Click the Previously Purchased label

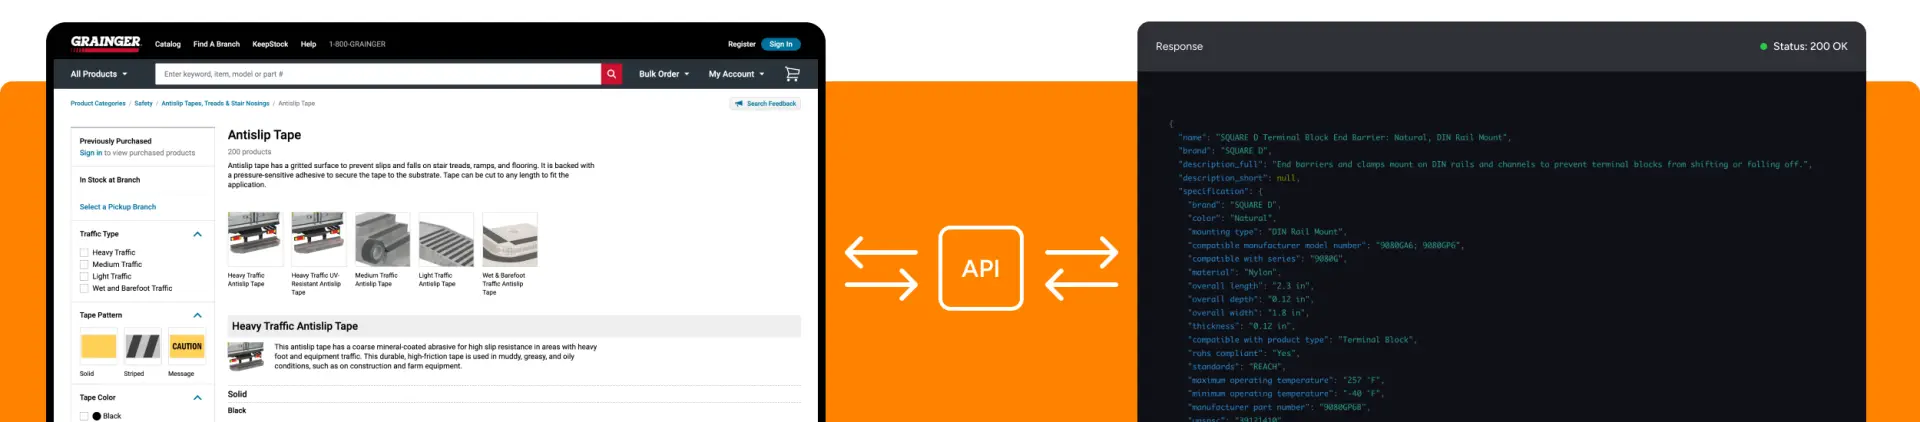click(116, 141)
